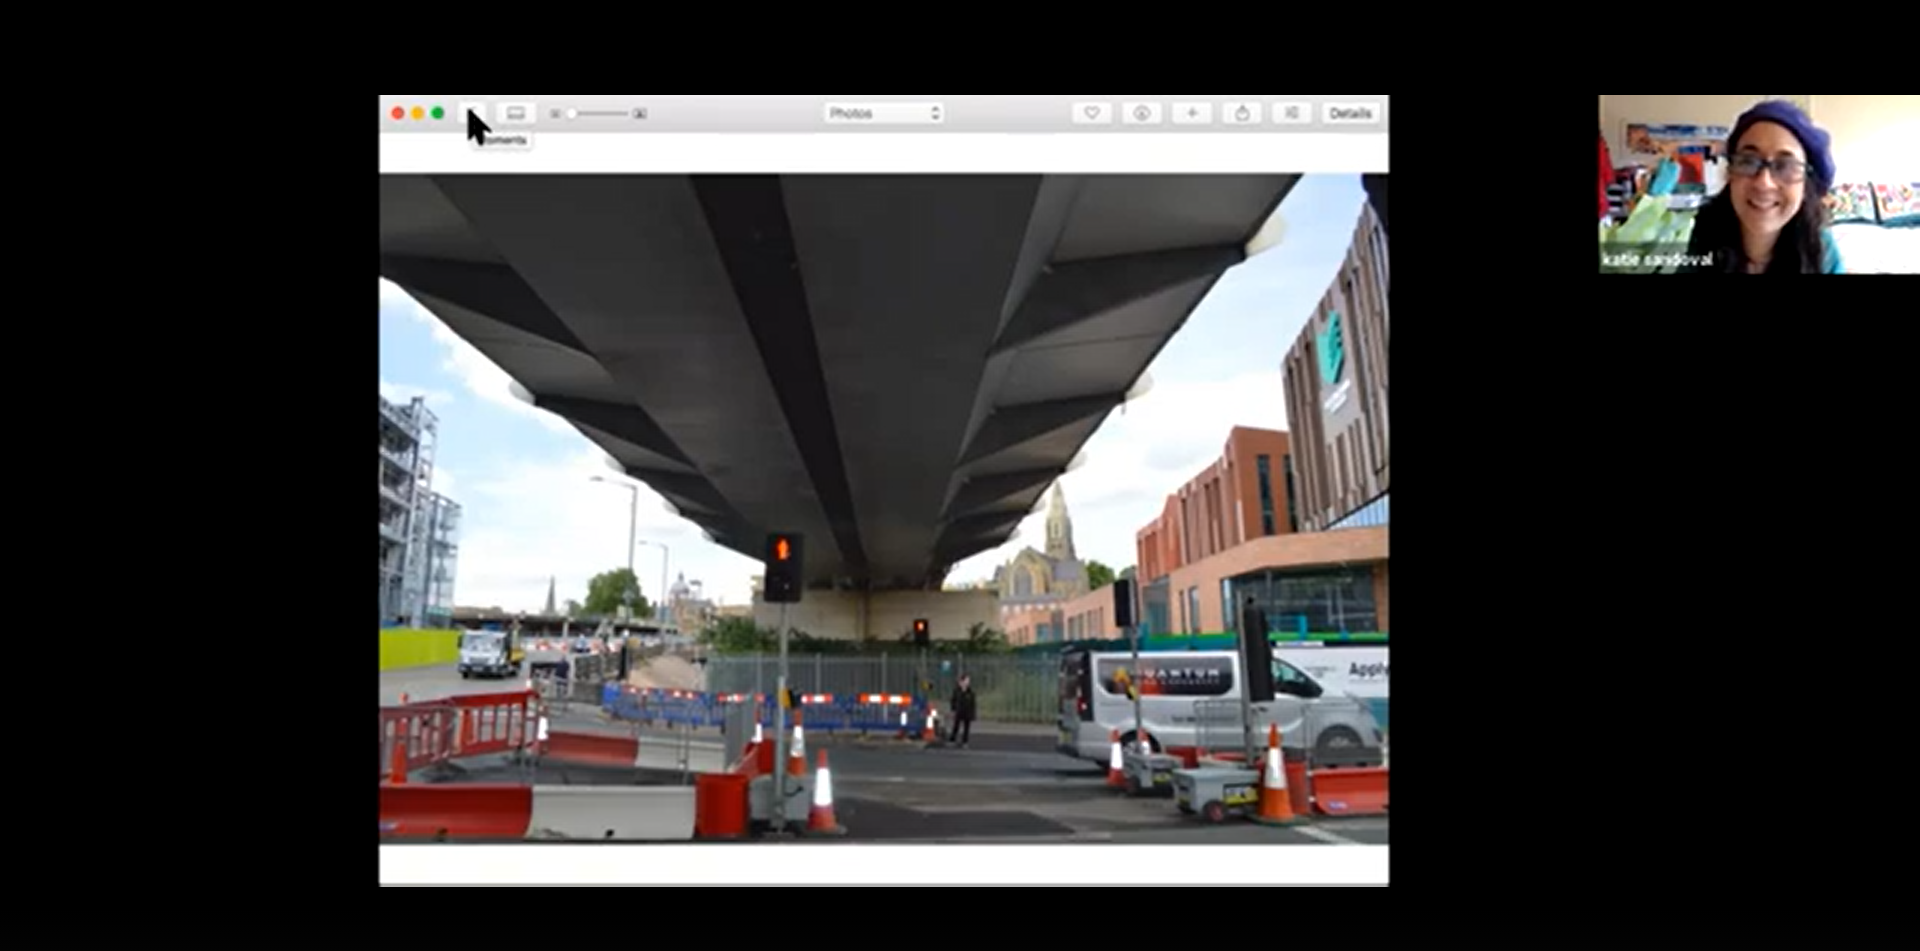Click the Details button
1920x951 pixels.
[1350, 113]
